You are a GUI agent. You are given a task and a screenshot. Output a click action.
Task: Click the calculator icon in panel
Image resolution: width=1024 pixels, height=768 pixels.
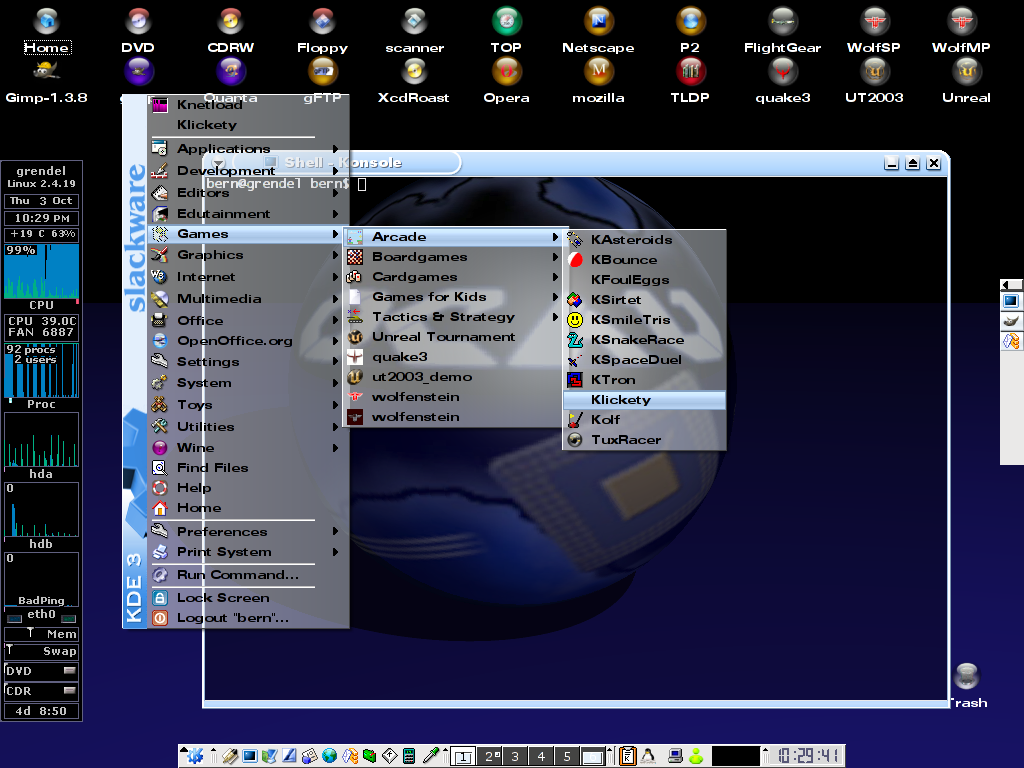pos(409,756)
